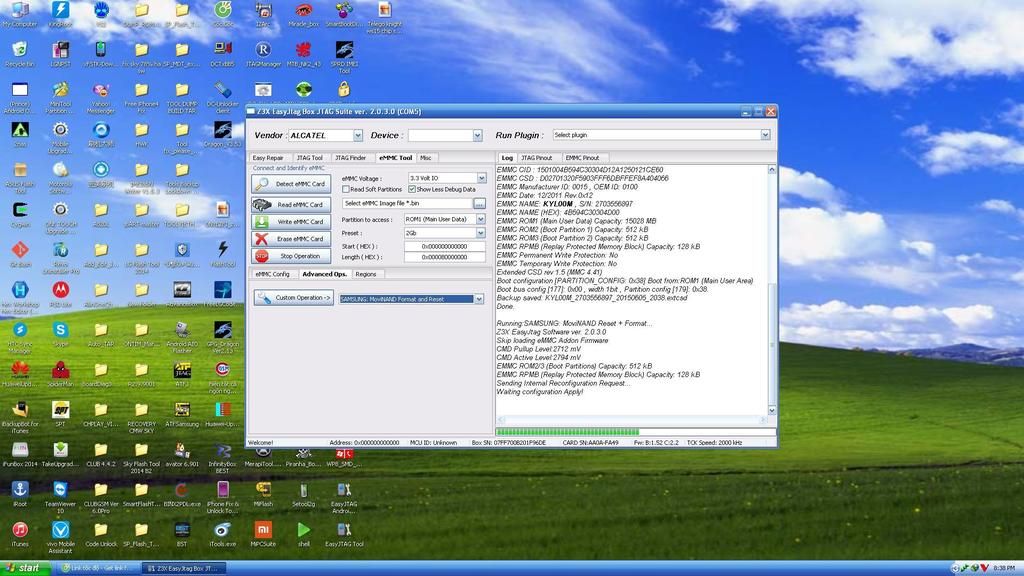Select the DC-Unlocker client desktop icon
The image size is (1024, 576).
(223, 99)
